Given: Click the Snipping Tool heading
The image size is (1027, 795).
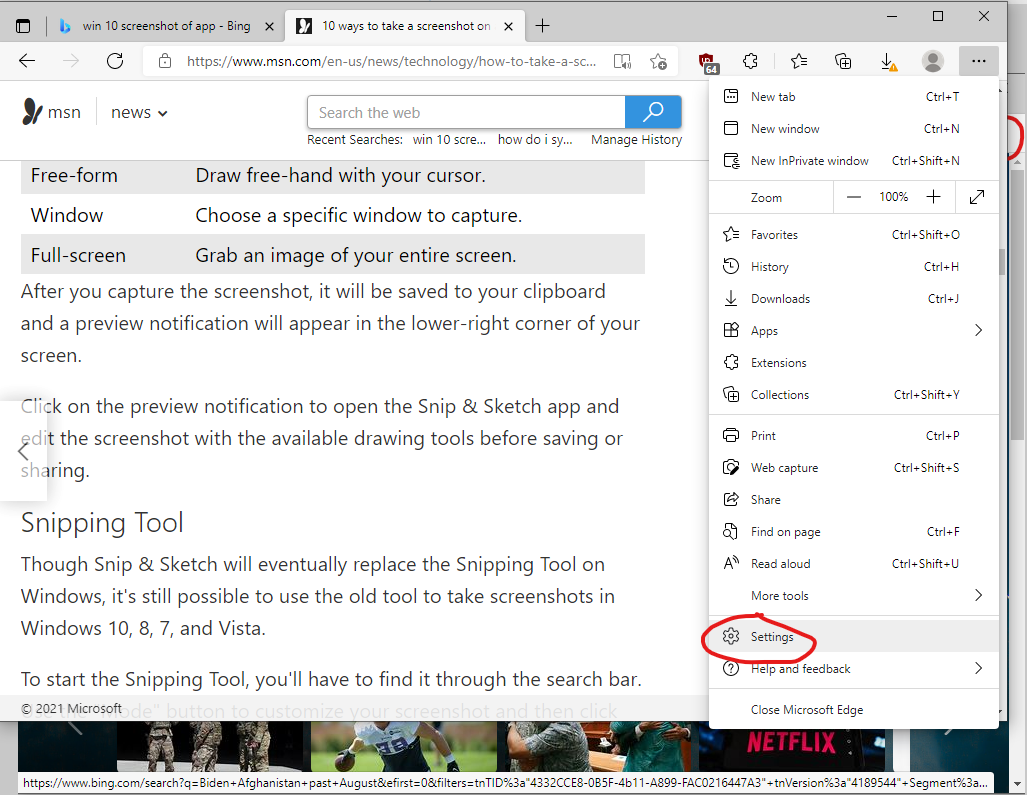Looking at the screenshot, I should pos(102,523).
